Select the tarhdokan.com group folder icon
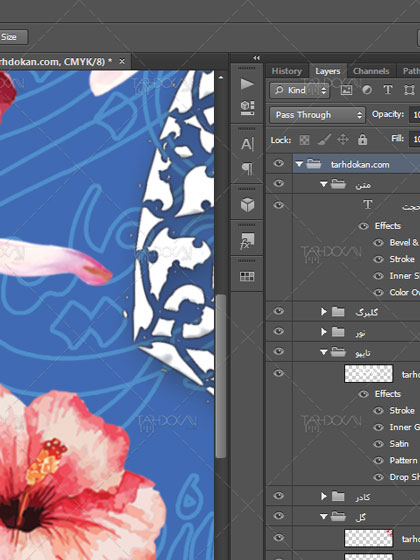 click(x=314, y=164)
